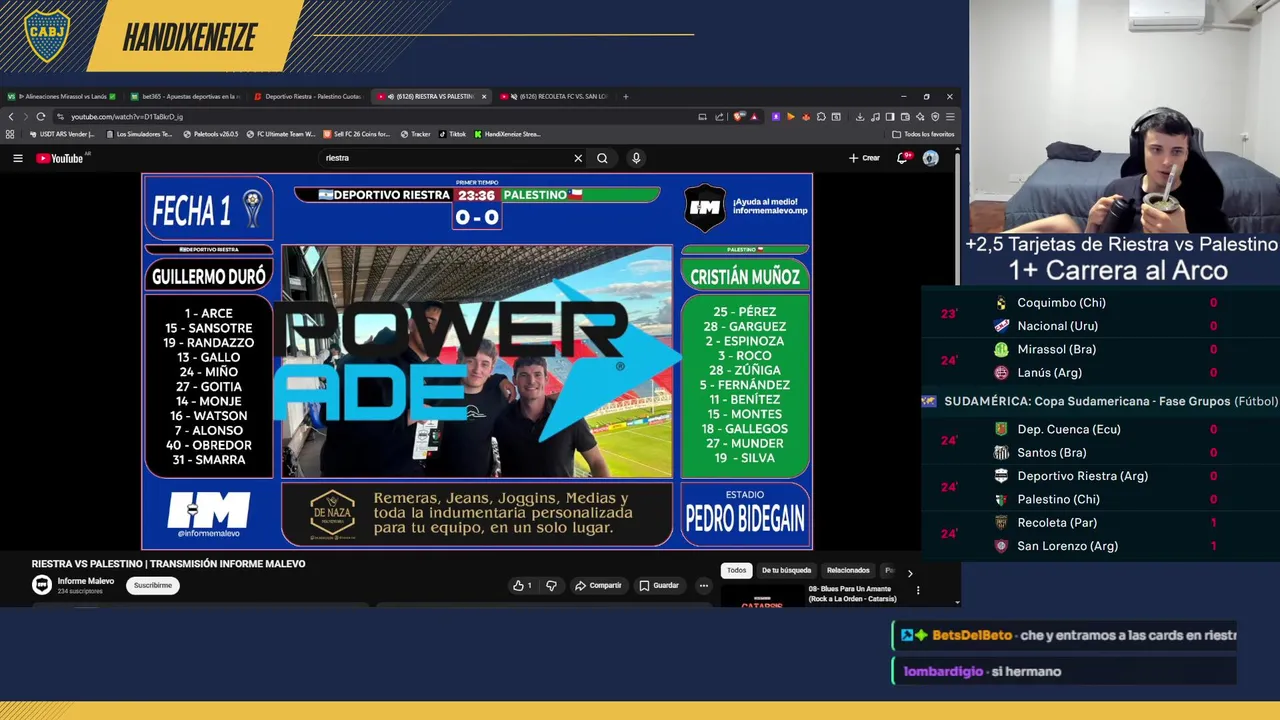Select the Coquimbo (Chi) score row

pos(1100,303)
